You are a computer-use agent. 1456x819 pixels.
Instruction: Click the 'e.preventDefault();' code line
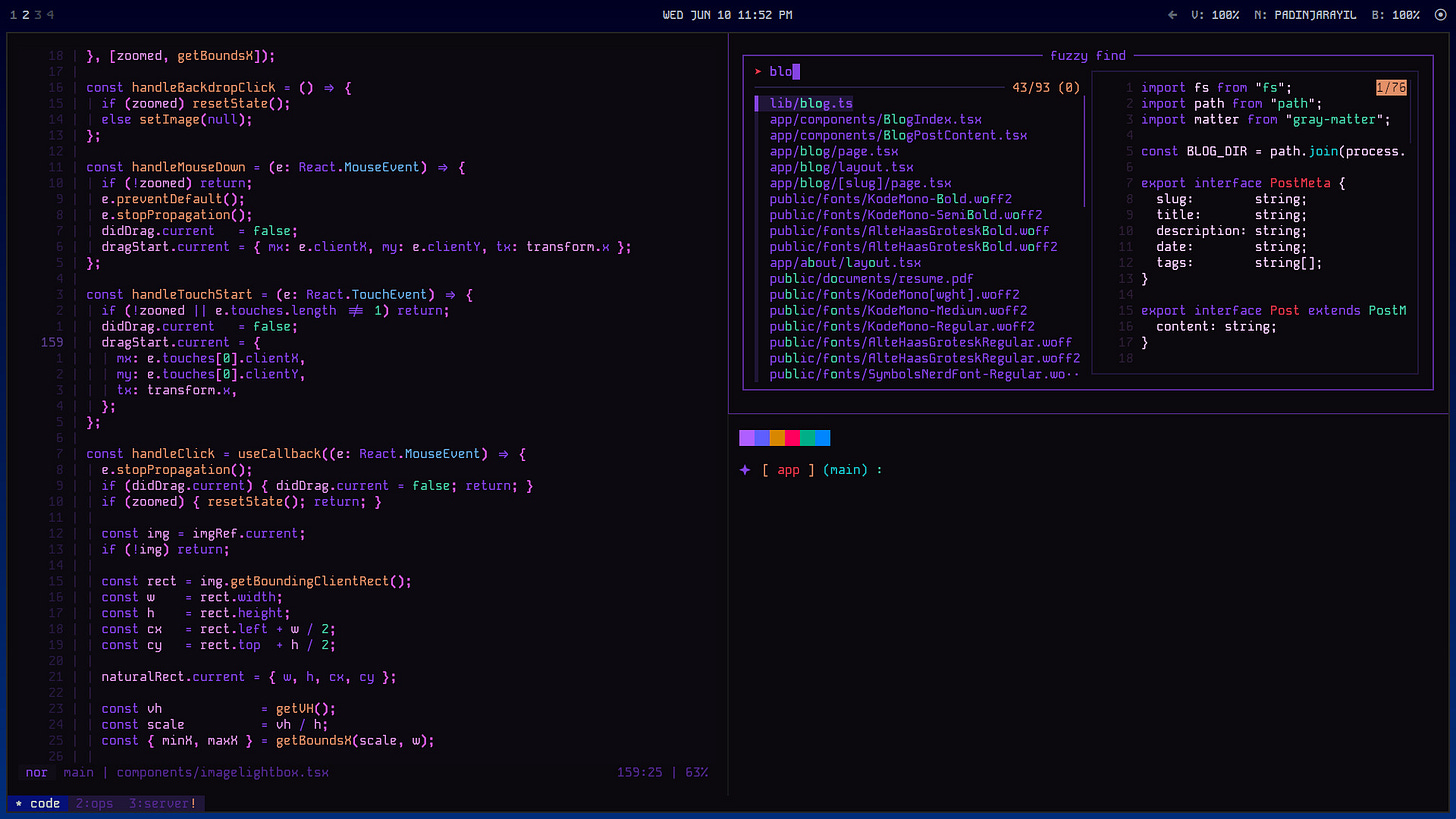point(172,199)
